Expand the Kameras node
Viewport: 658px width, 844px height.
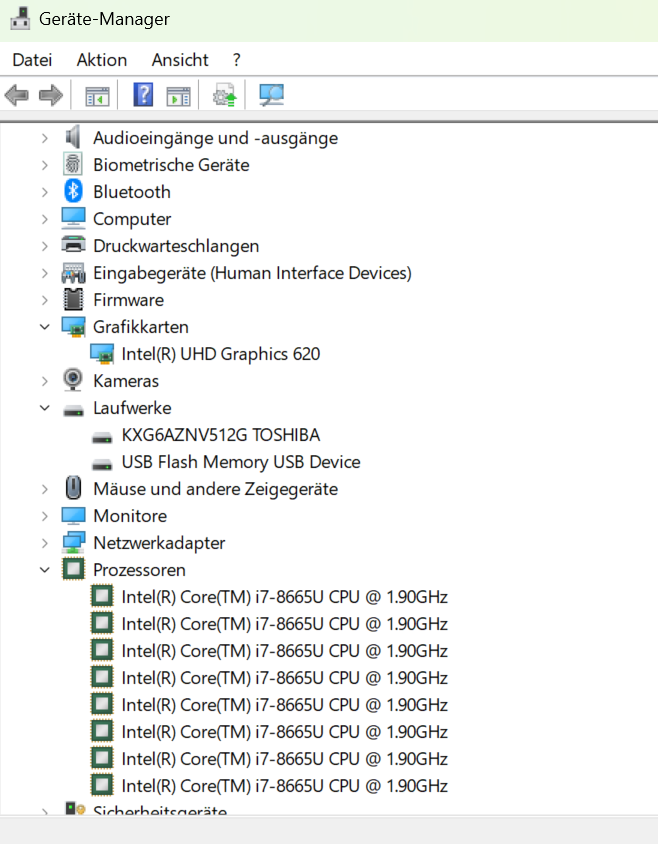[45, 381]
